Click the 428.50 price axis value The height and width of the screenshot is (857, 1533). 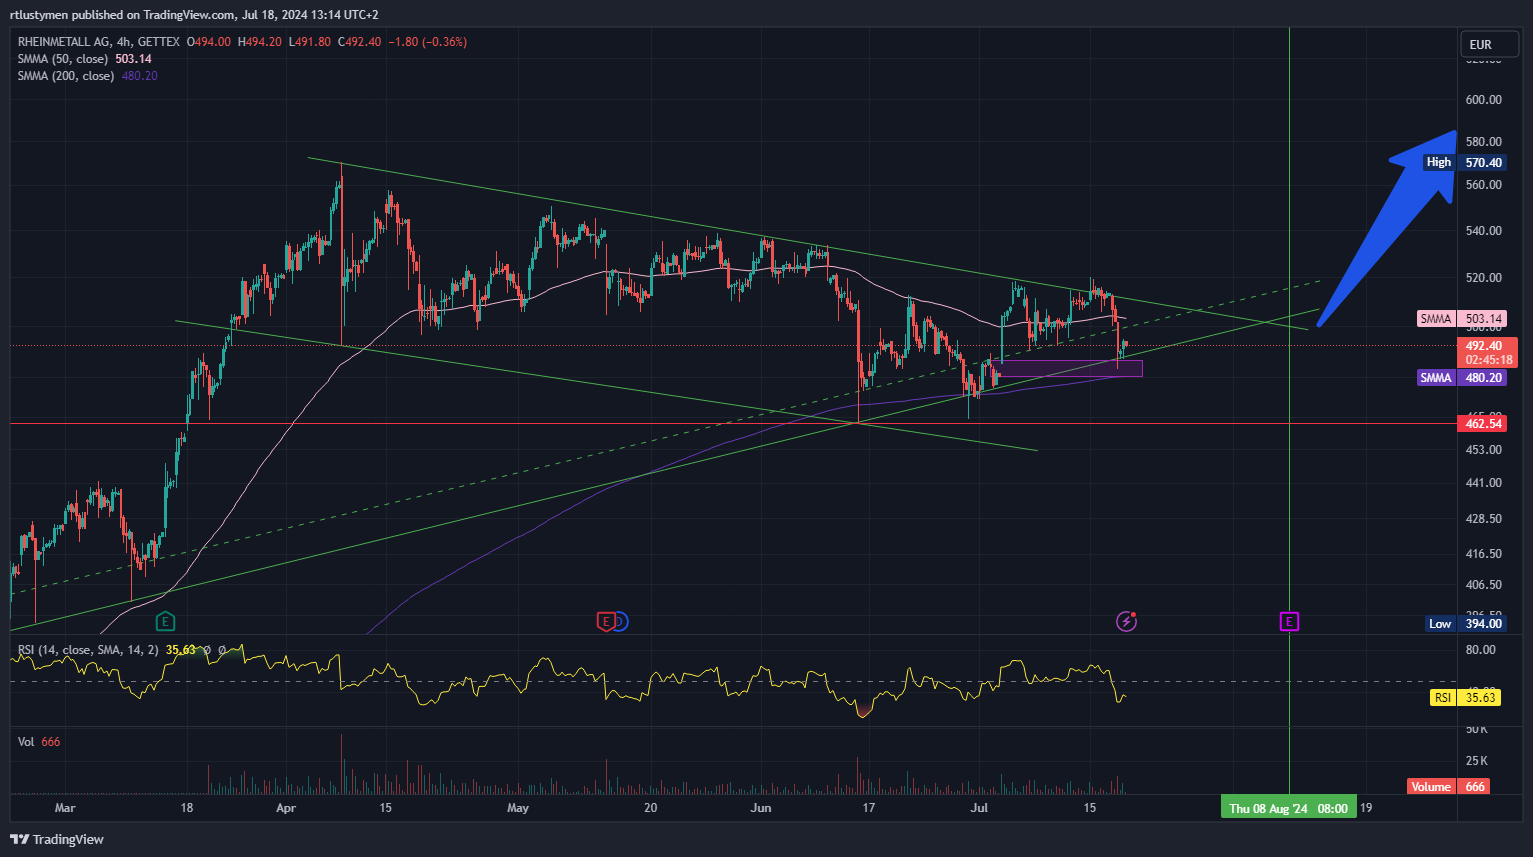click(1483, 519)
